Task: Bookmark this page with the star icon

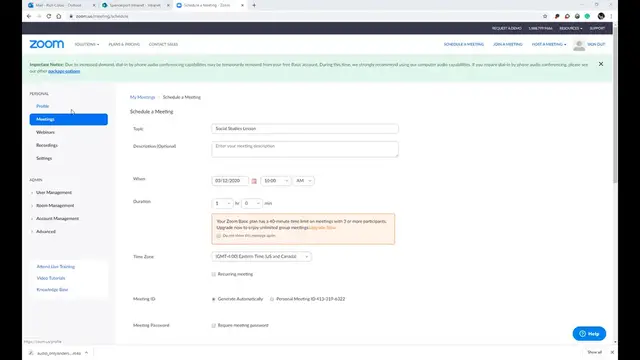Action: 545,16
